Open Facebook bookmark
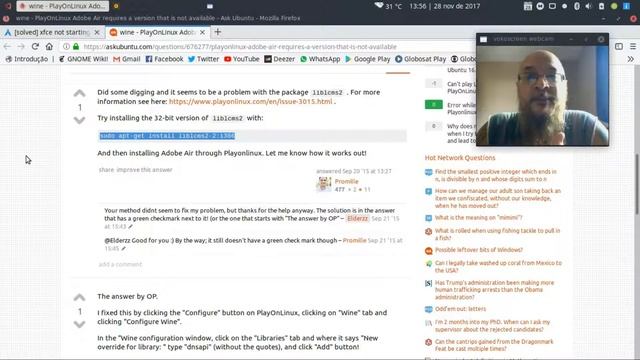640x360 pixels. (164, 59)
